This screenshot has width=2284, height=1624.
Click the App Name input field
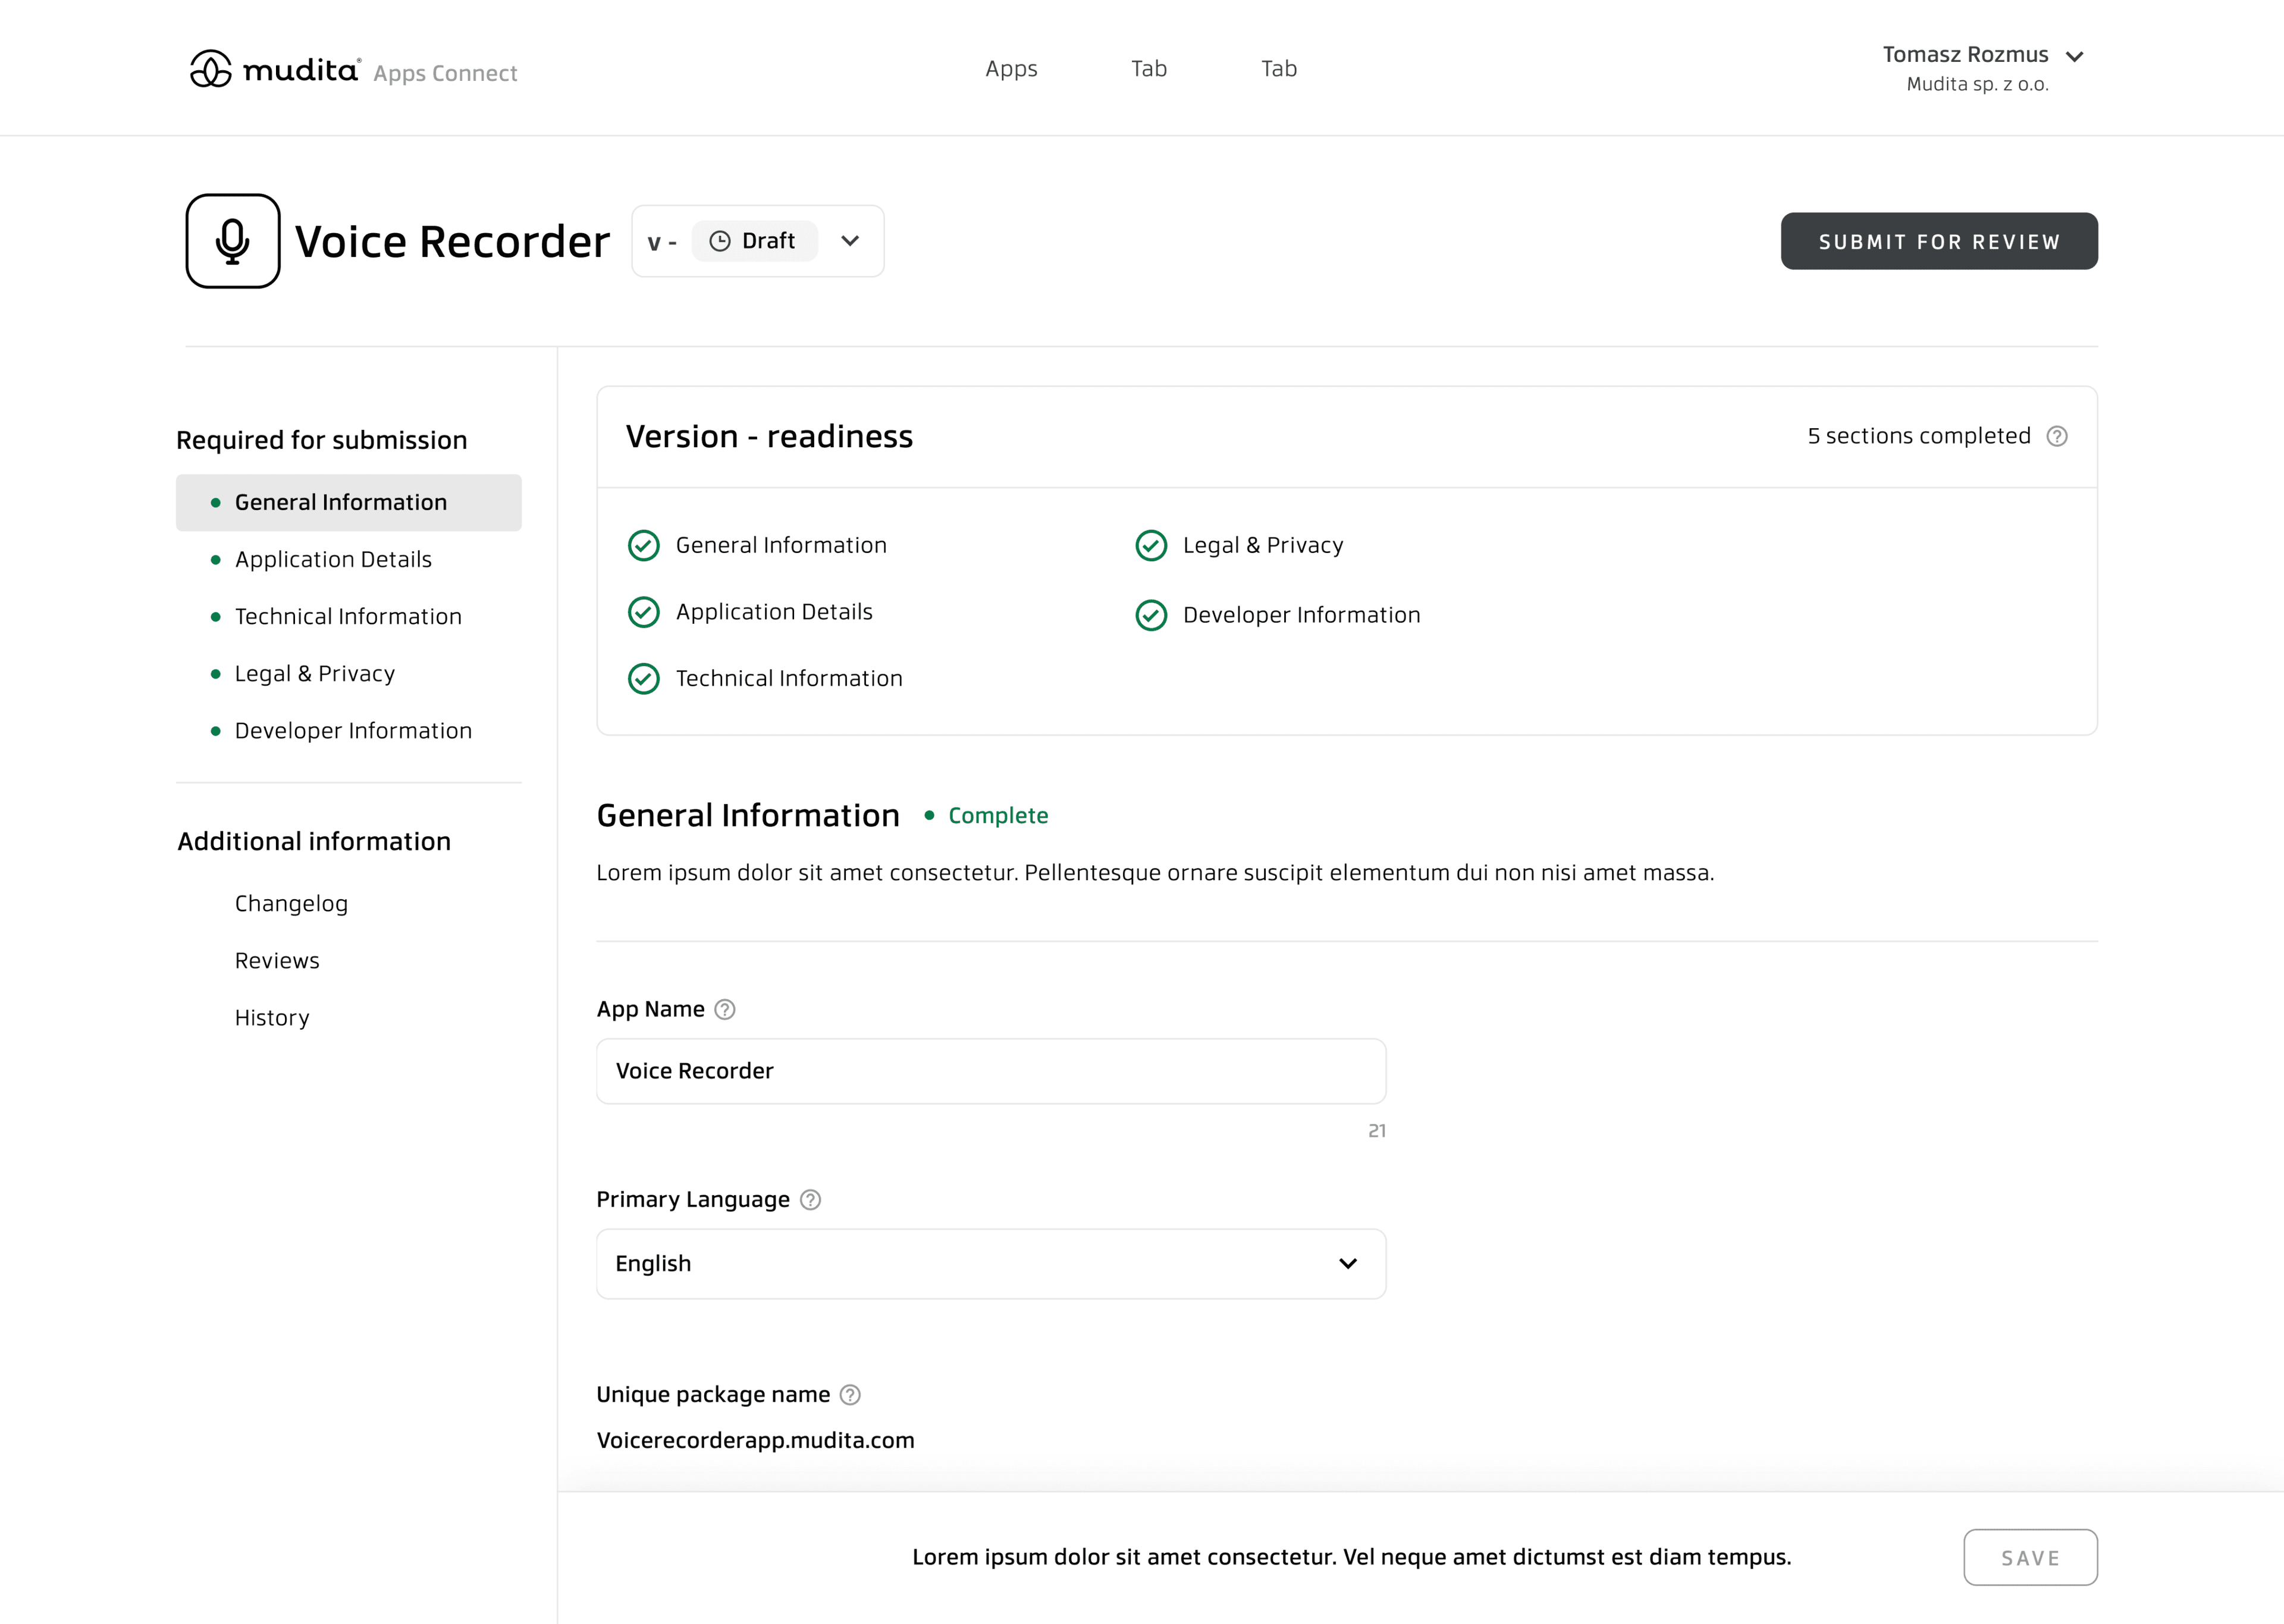991,1071
